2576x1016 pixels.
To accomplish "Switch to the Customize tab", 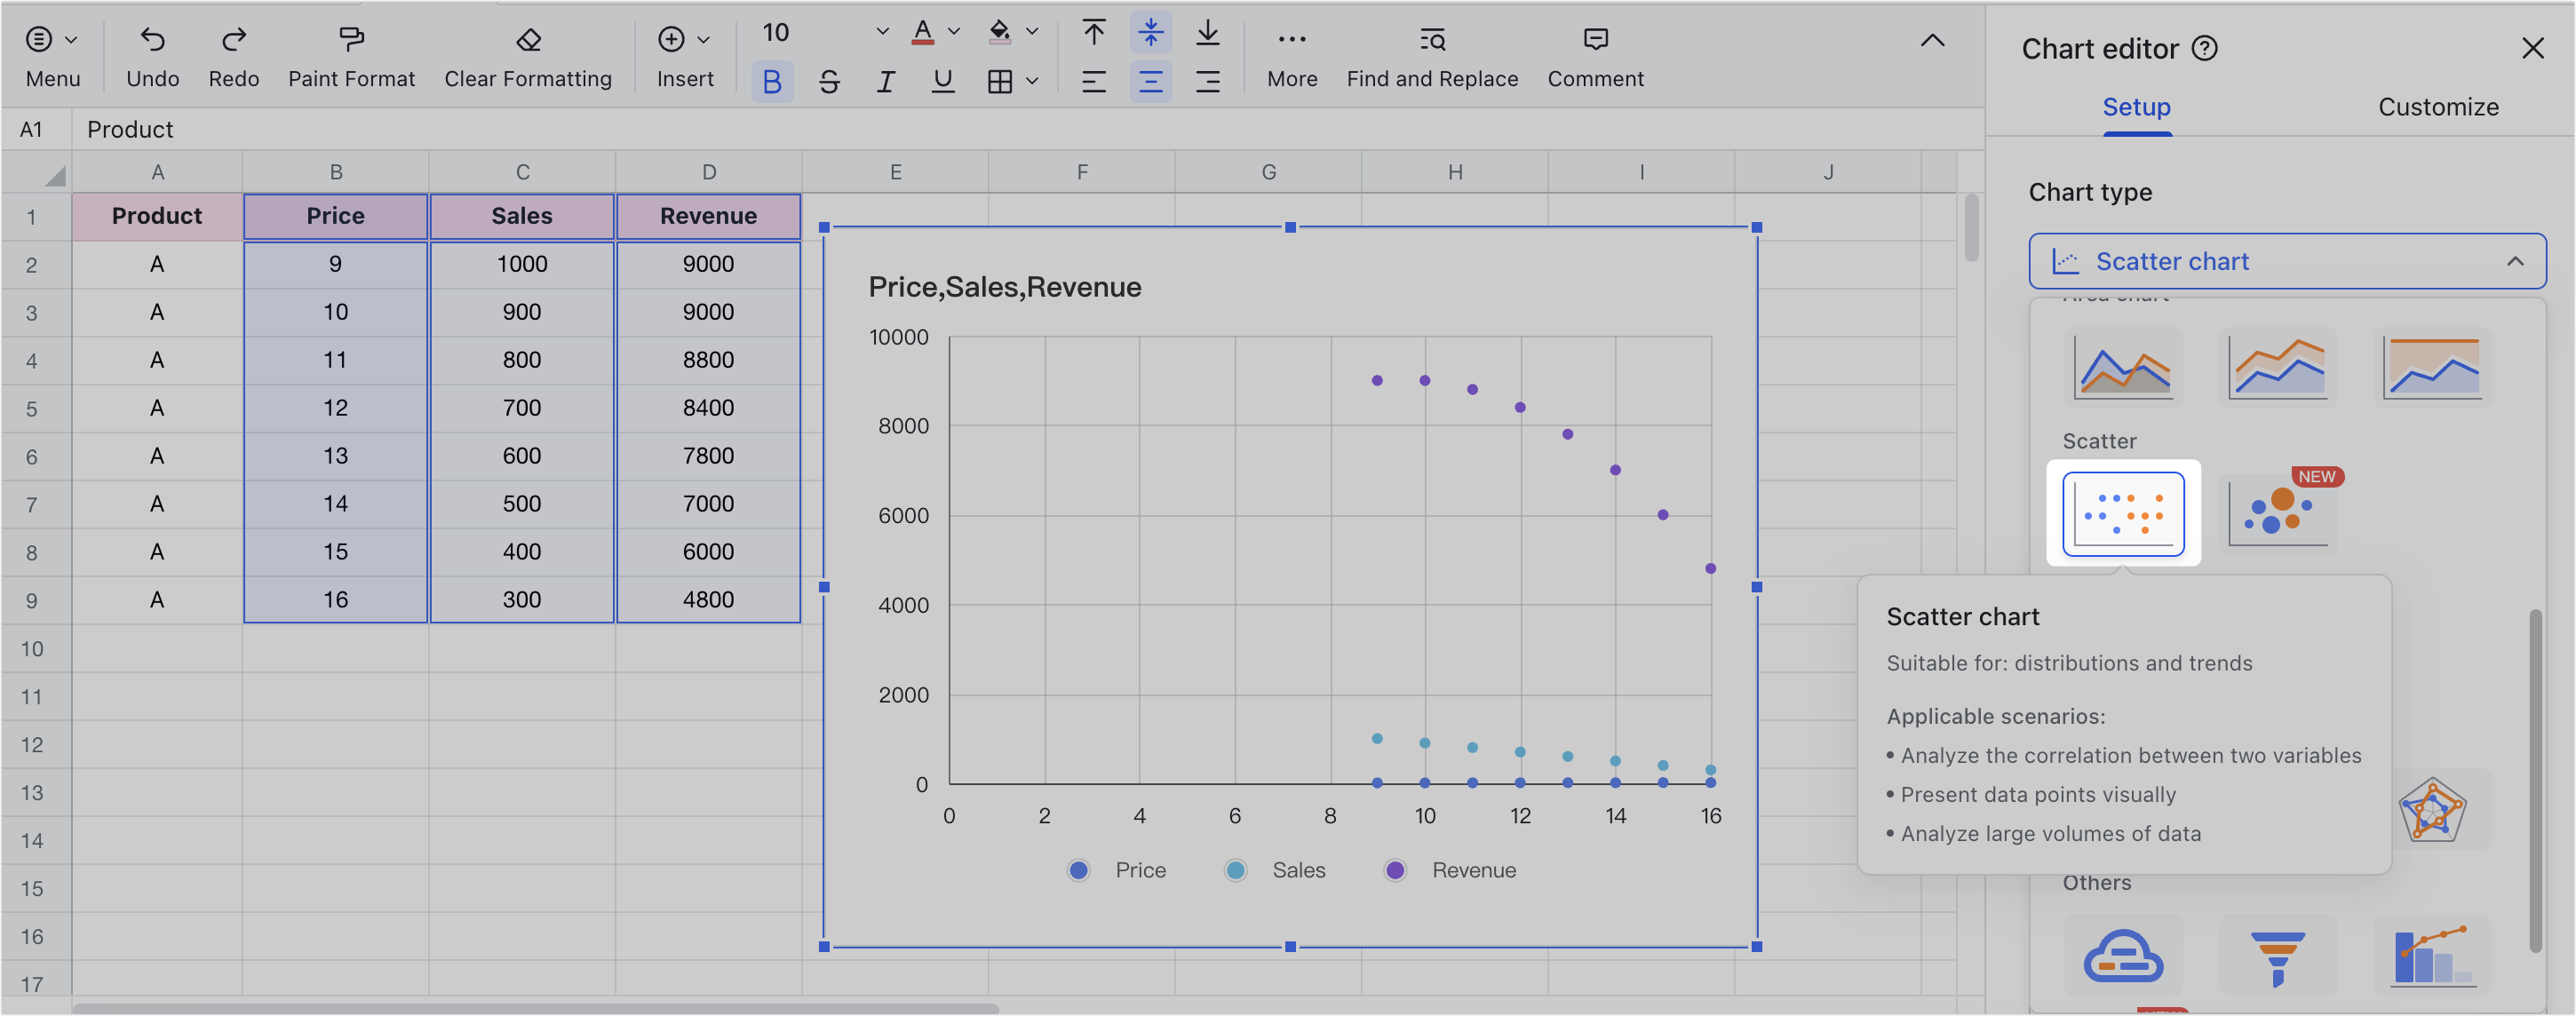I will (2438, 107).
